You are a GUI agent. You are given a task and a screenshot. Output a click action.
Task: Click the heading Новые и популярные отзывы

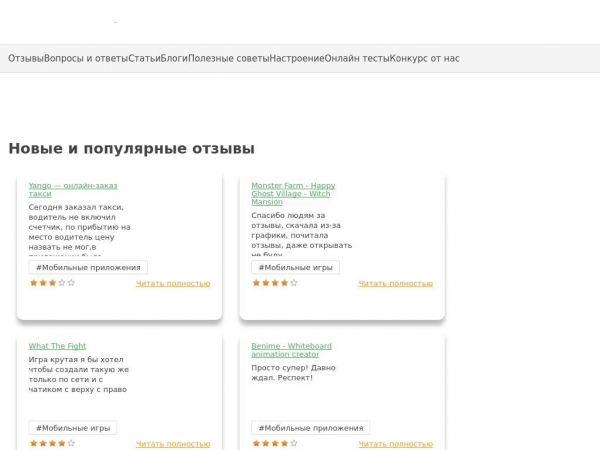132,148
